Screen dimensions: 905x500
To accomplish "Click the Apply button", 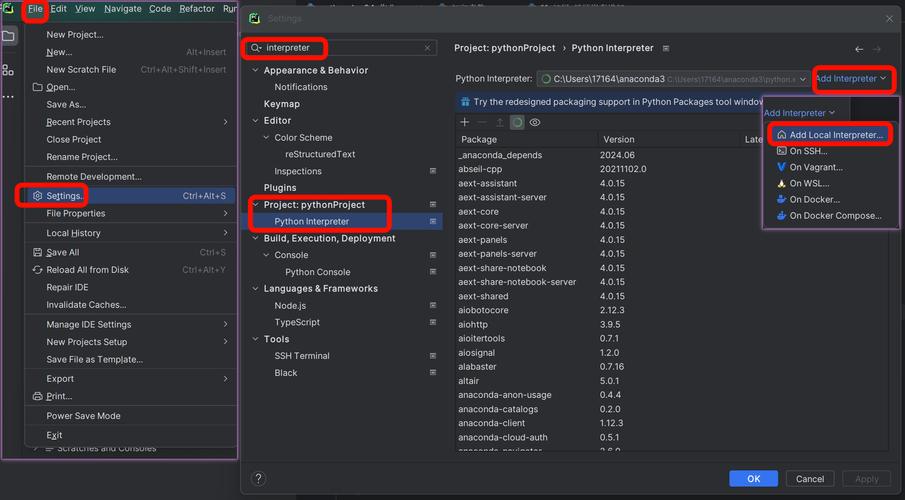I will click(866, 479).
